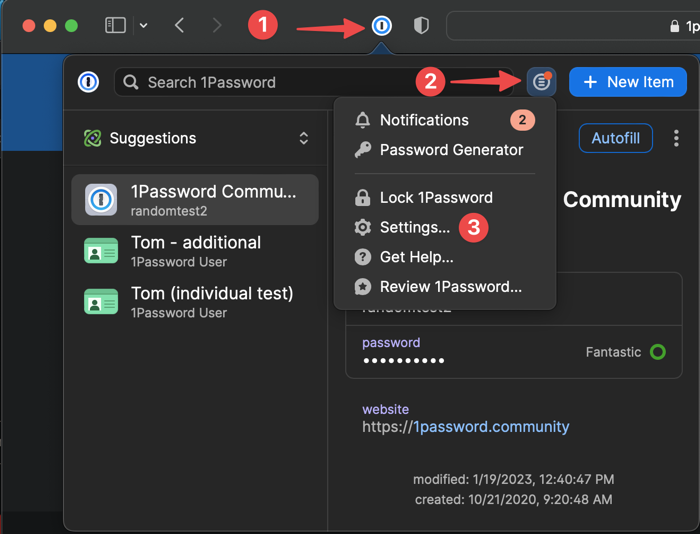
Task: Click the shield privacy icon in toolbar
Action: coord(421,26)
